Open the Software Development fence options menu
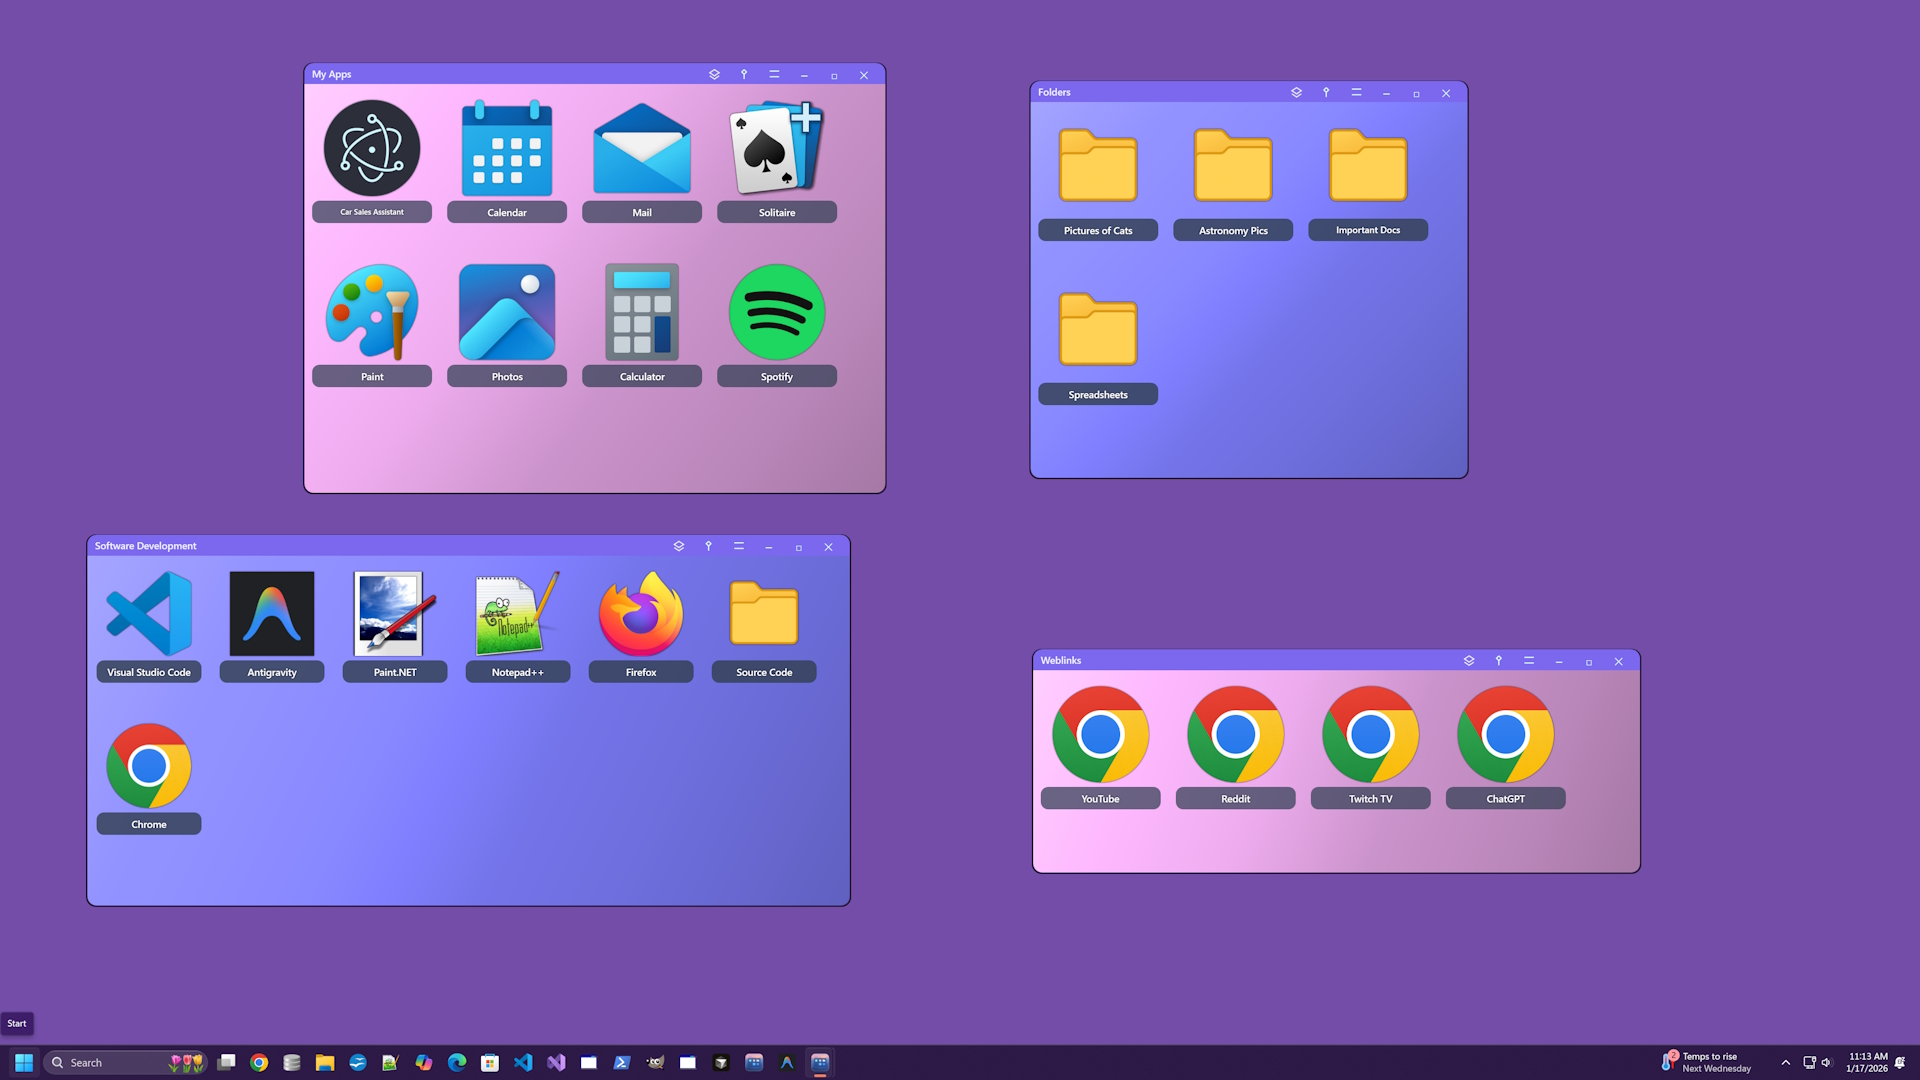The height and width of the screenshot is (1080, 1920). tap(739, 546)
